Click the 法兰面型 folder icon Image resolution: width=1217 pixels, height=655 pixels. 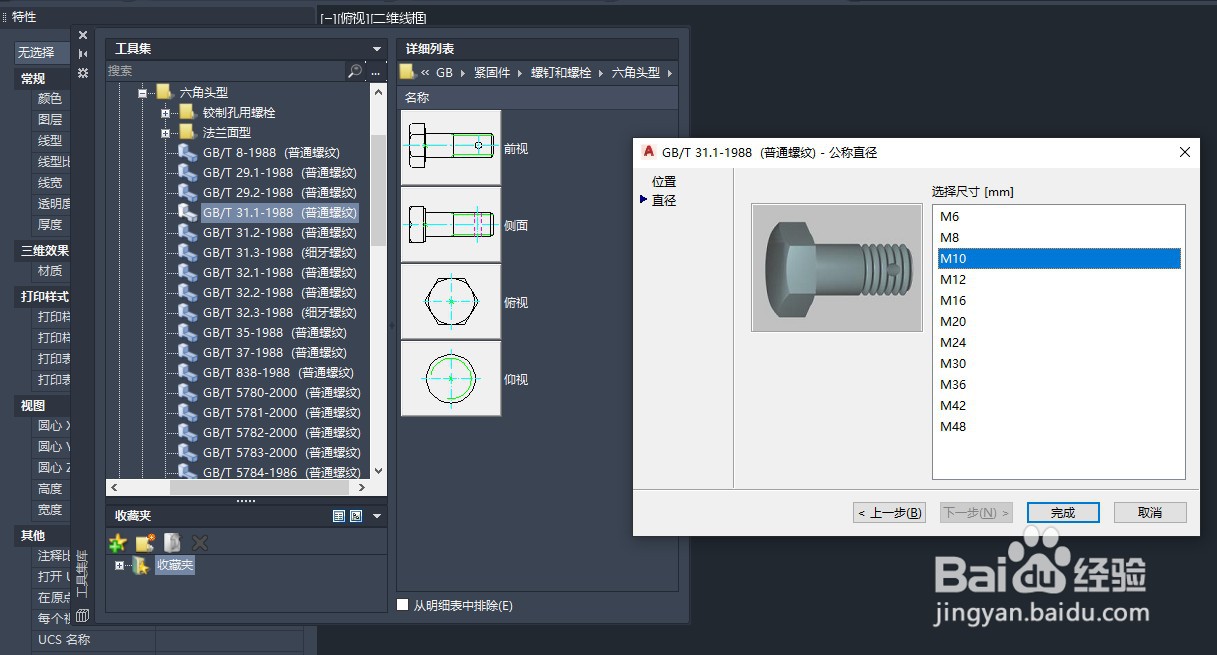(187, 132)
